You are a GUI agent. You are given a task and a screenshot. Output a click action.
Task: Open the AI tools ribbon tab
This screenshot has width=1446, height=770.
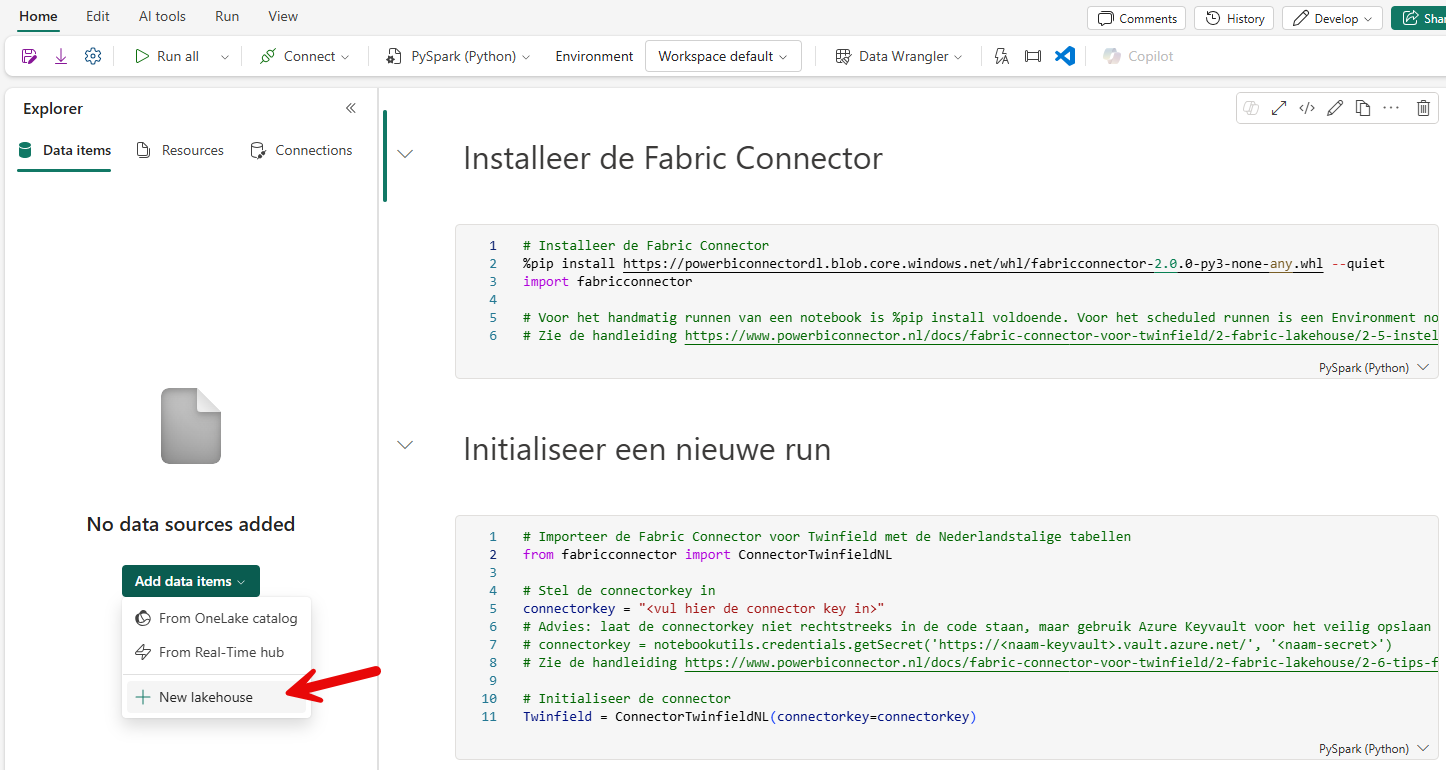(x=162, y=17)
